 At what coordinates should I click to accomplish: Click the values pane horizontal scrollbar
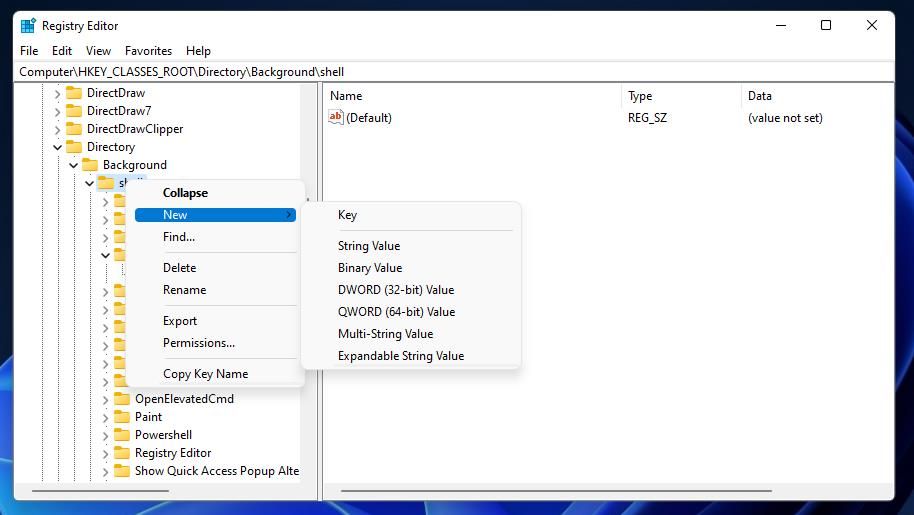(556, 491)
